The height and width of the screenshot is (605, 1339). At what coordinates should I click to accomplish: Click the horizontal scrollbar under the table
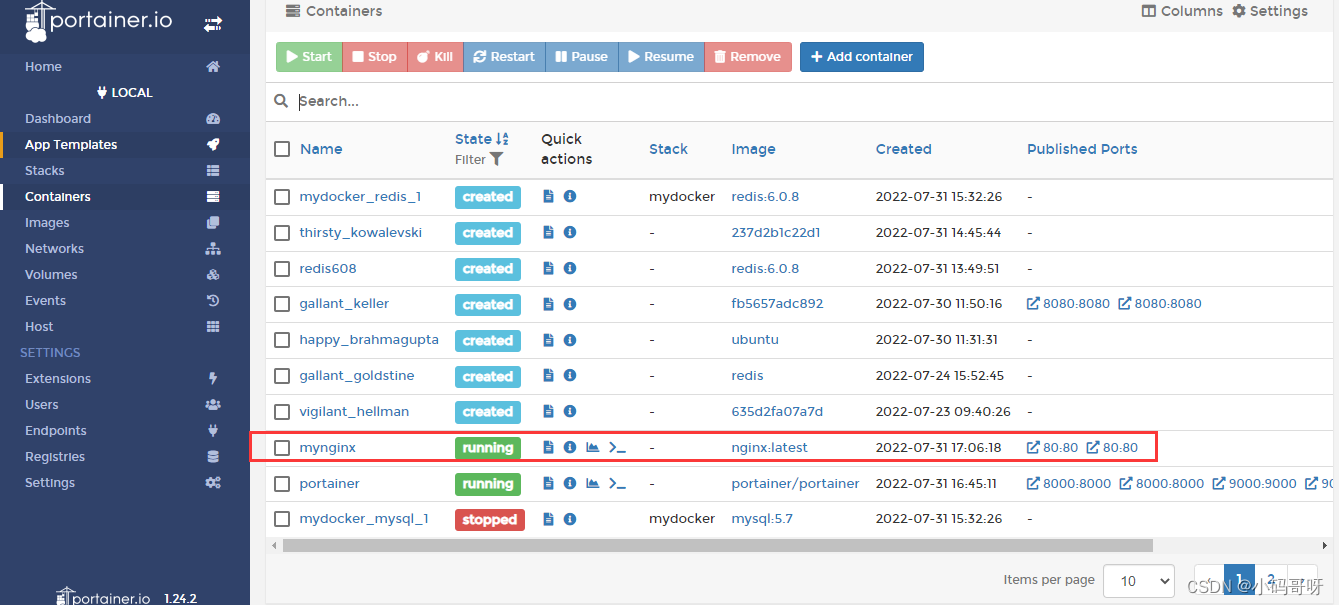click(717, 546)
